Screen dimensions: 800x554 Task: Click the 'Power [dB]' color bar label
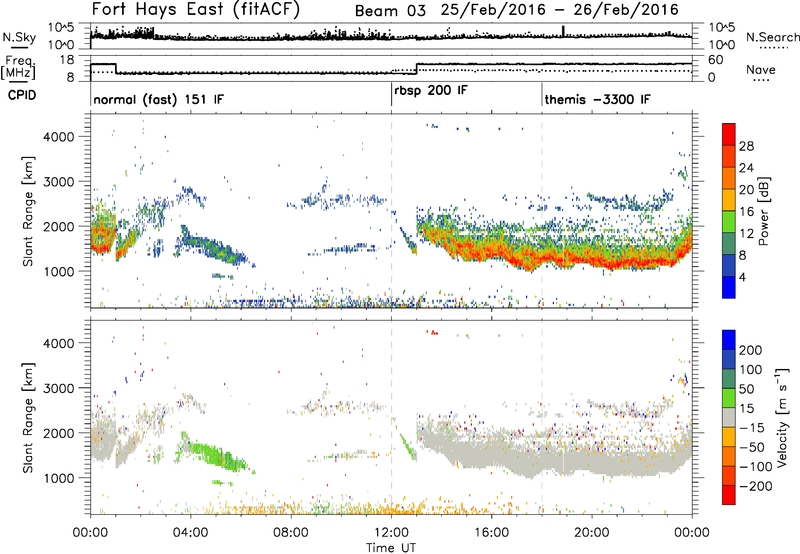(764, 212)
